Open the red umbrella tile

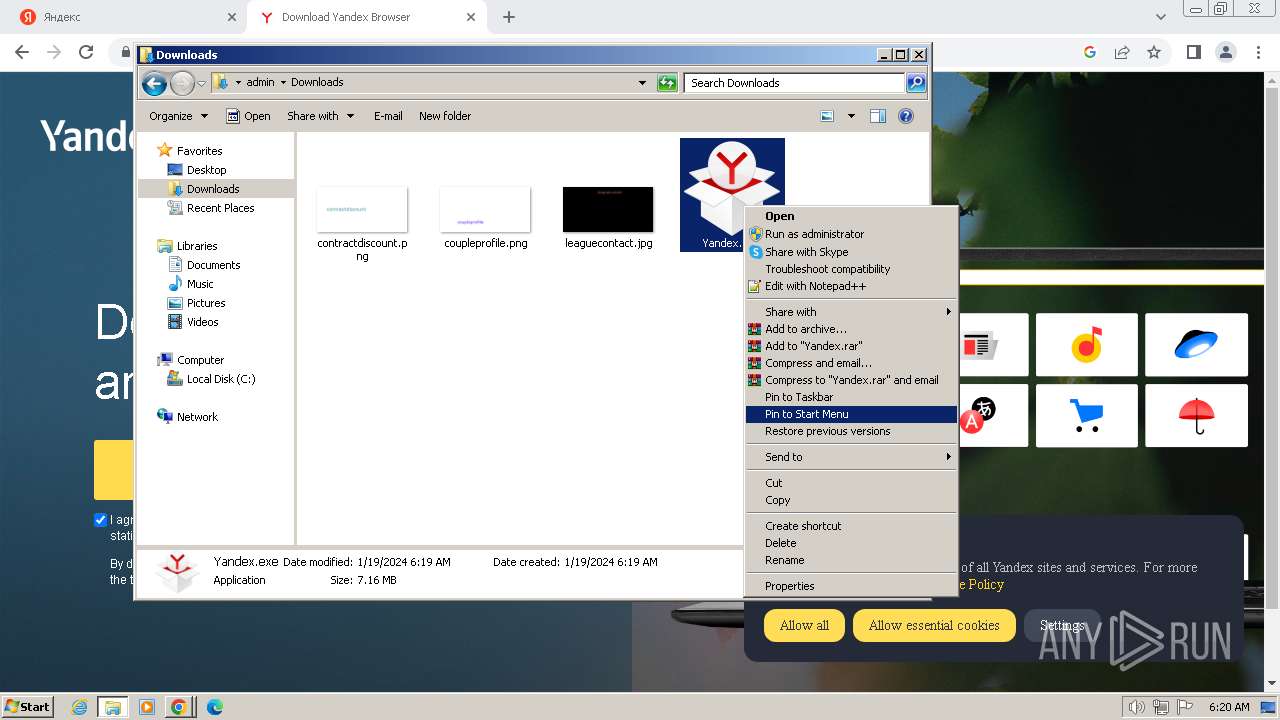click(1196, 415)
